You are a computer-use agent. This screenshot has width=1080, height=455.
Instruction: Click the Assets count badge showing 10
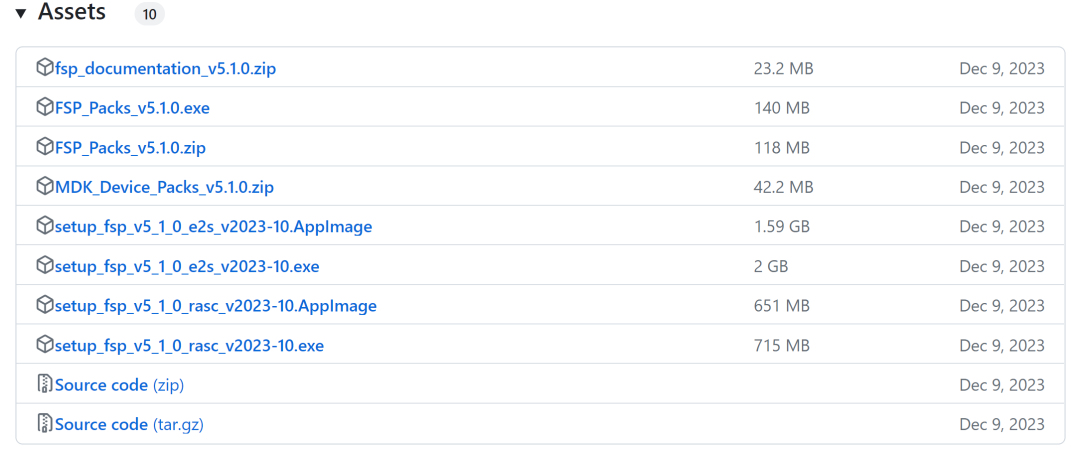[x=149, y=15]
